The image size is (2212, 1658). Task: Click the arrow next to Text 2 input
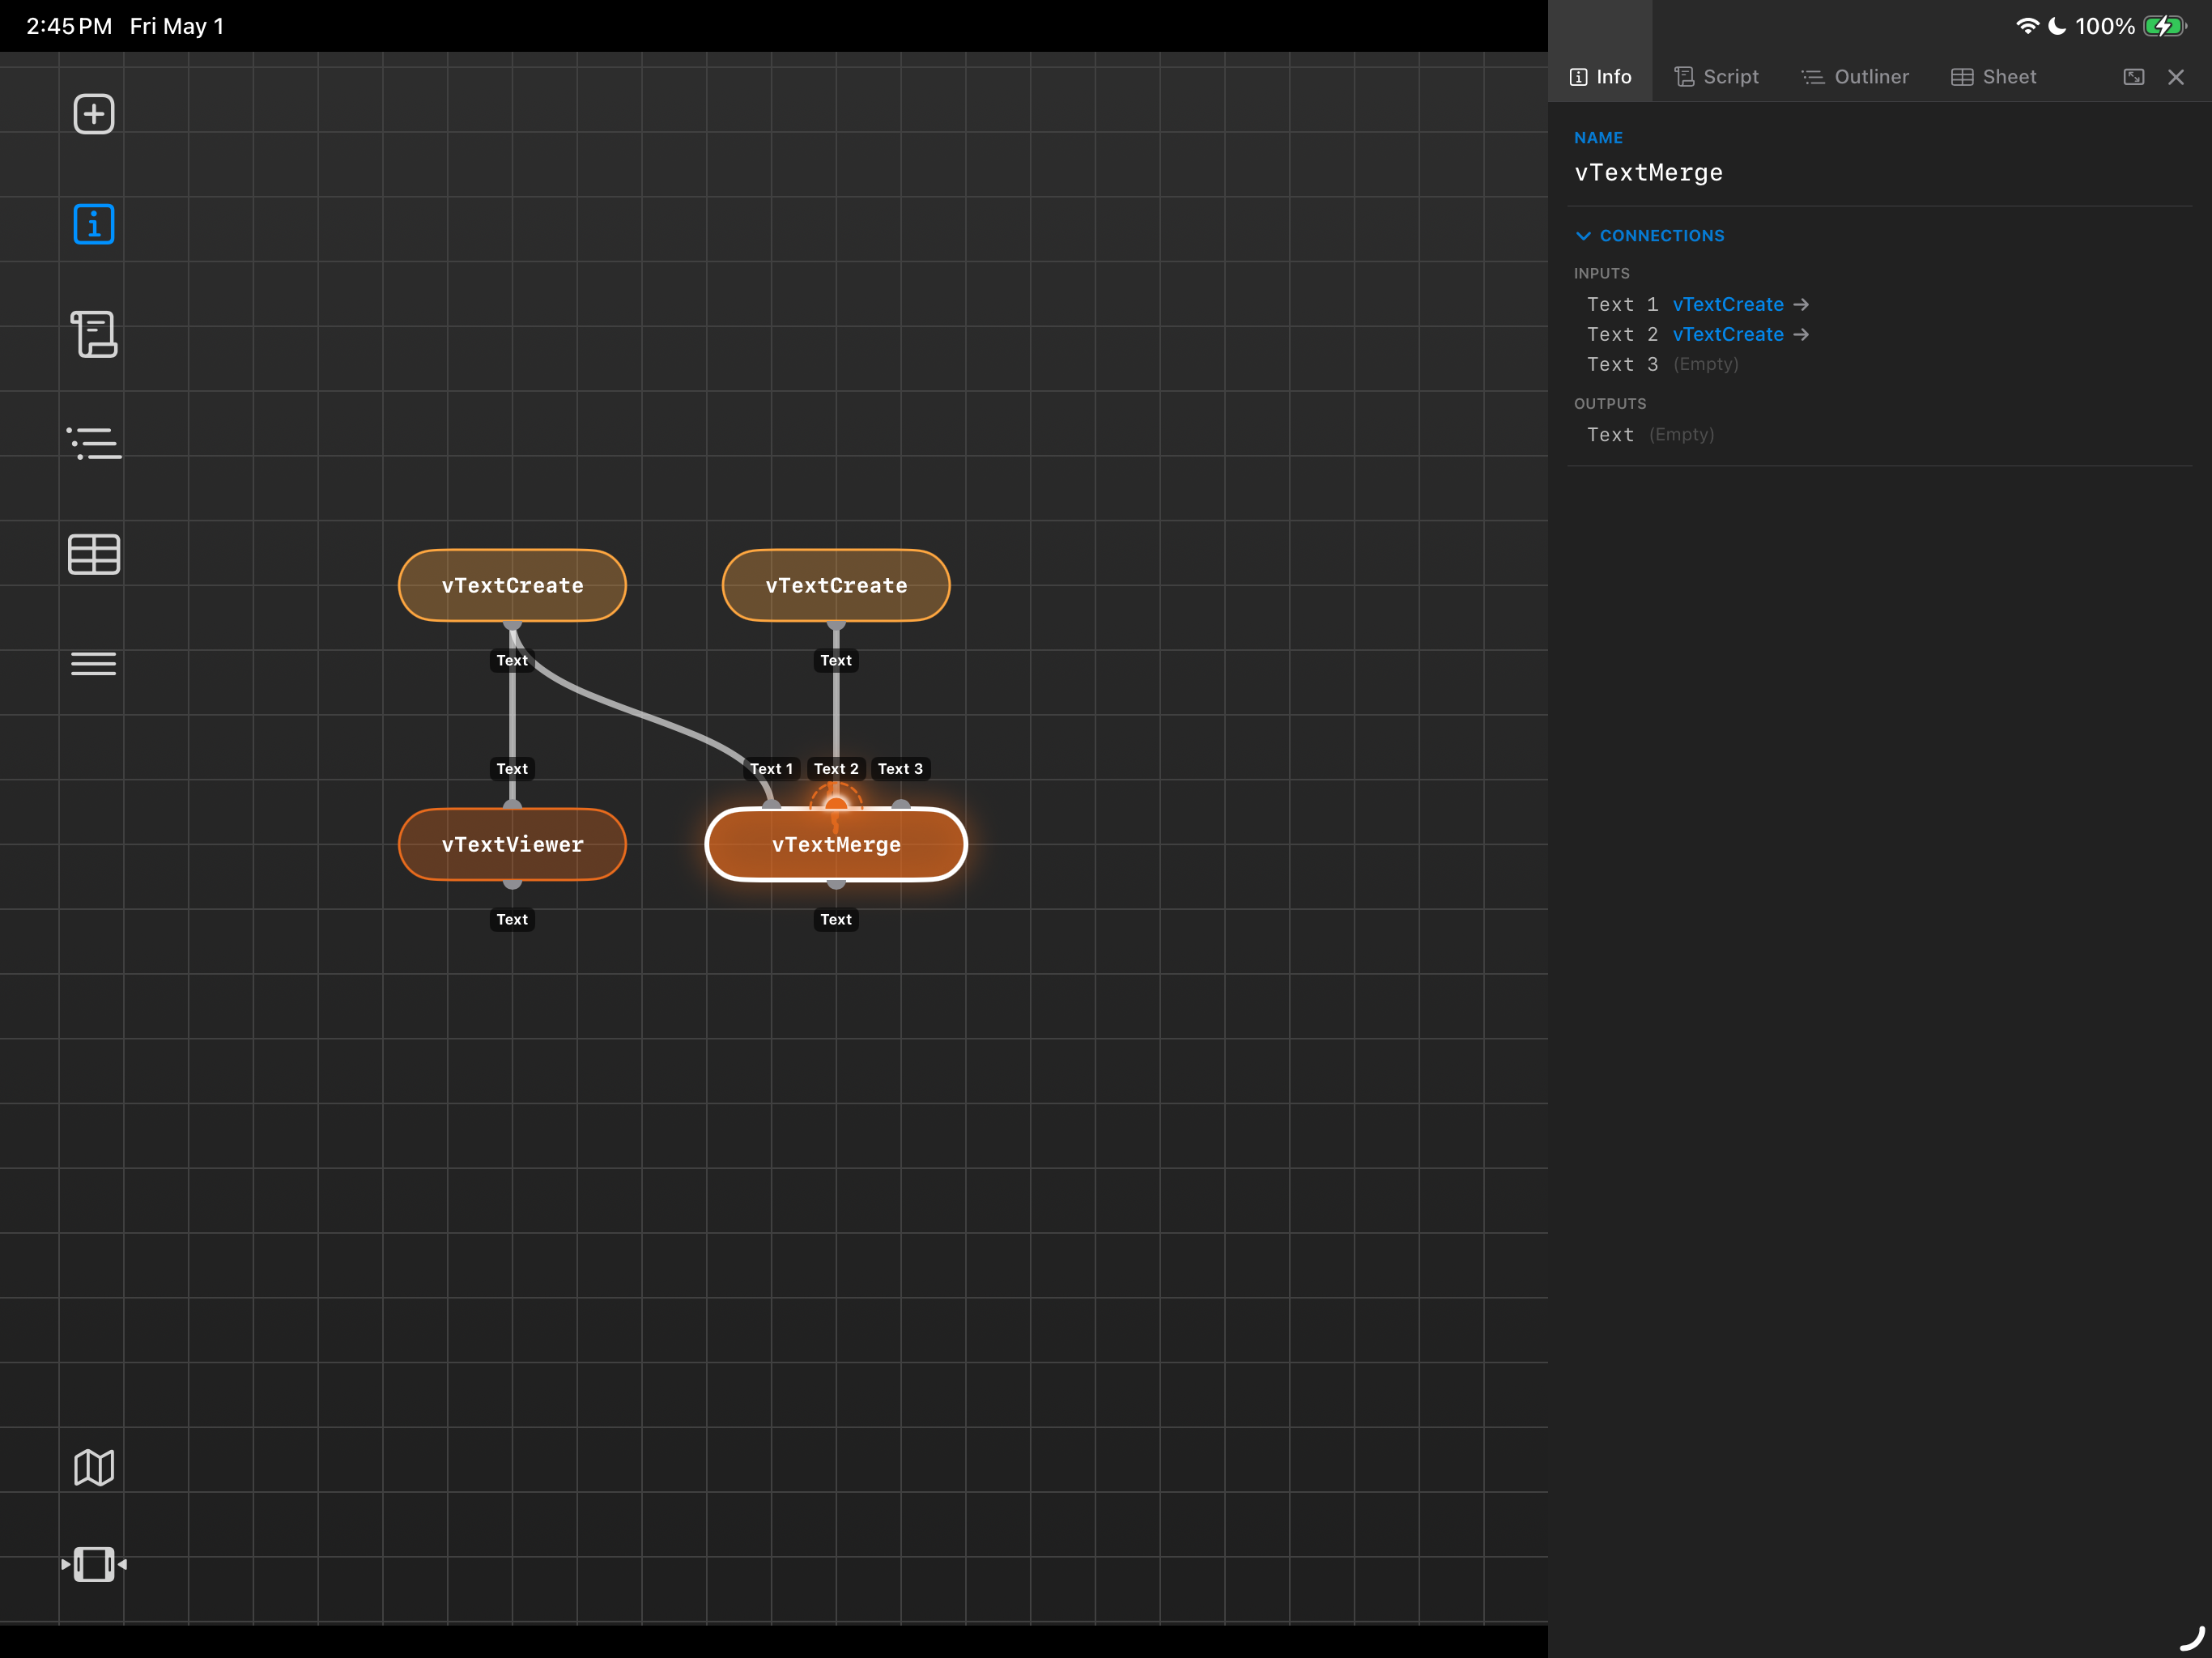1801,334
